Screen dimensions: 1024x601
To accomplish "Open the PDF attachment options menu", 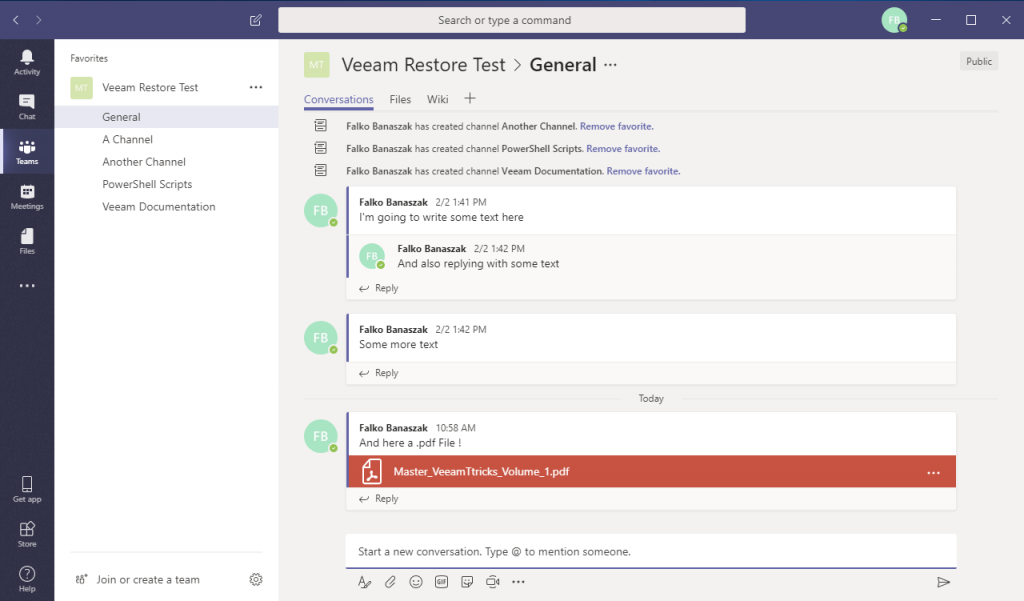I will 934,472.
